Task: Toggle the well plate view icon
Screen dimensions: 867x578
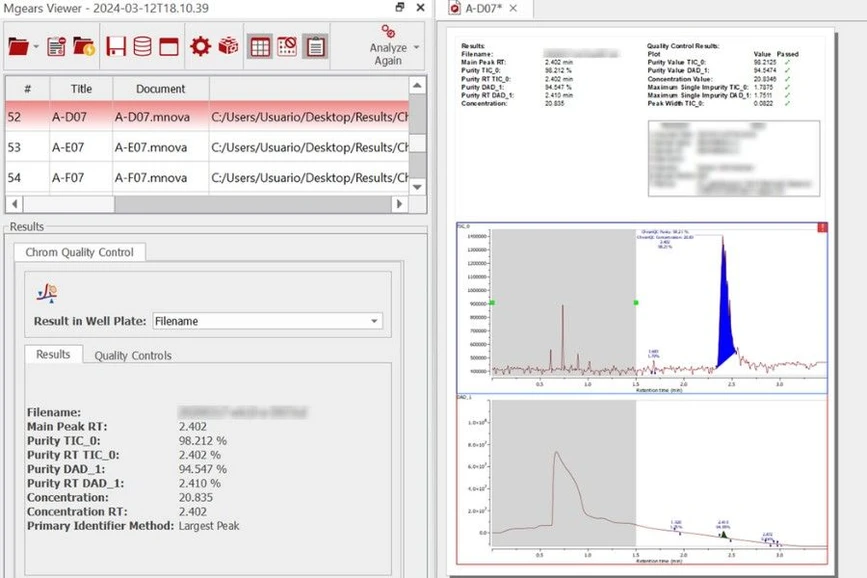Action: click(x=286, y=46)
